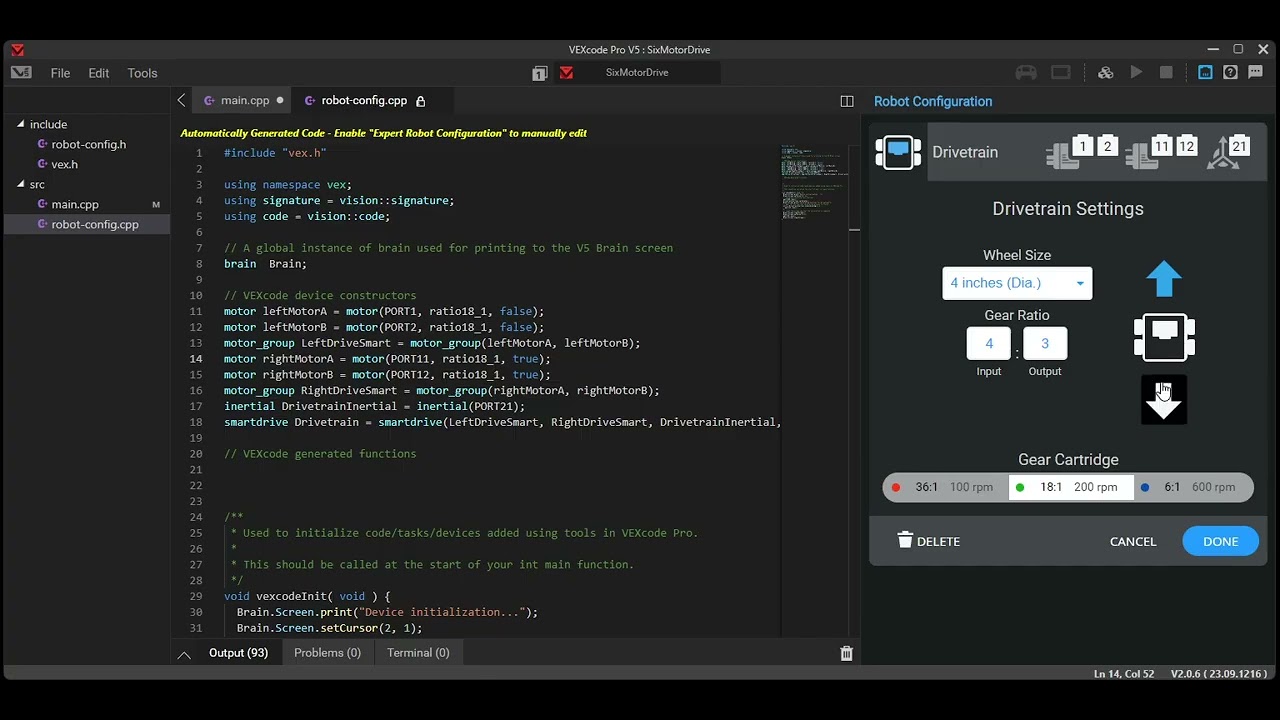Open vex.h in the file tree
This screenshot has width=1280, height=720.
tap(64, 164)
